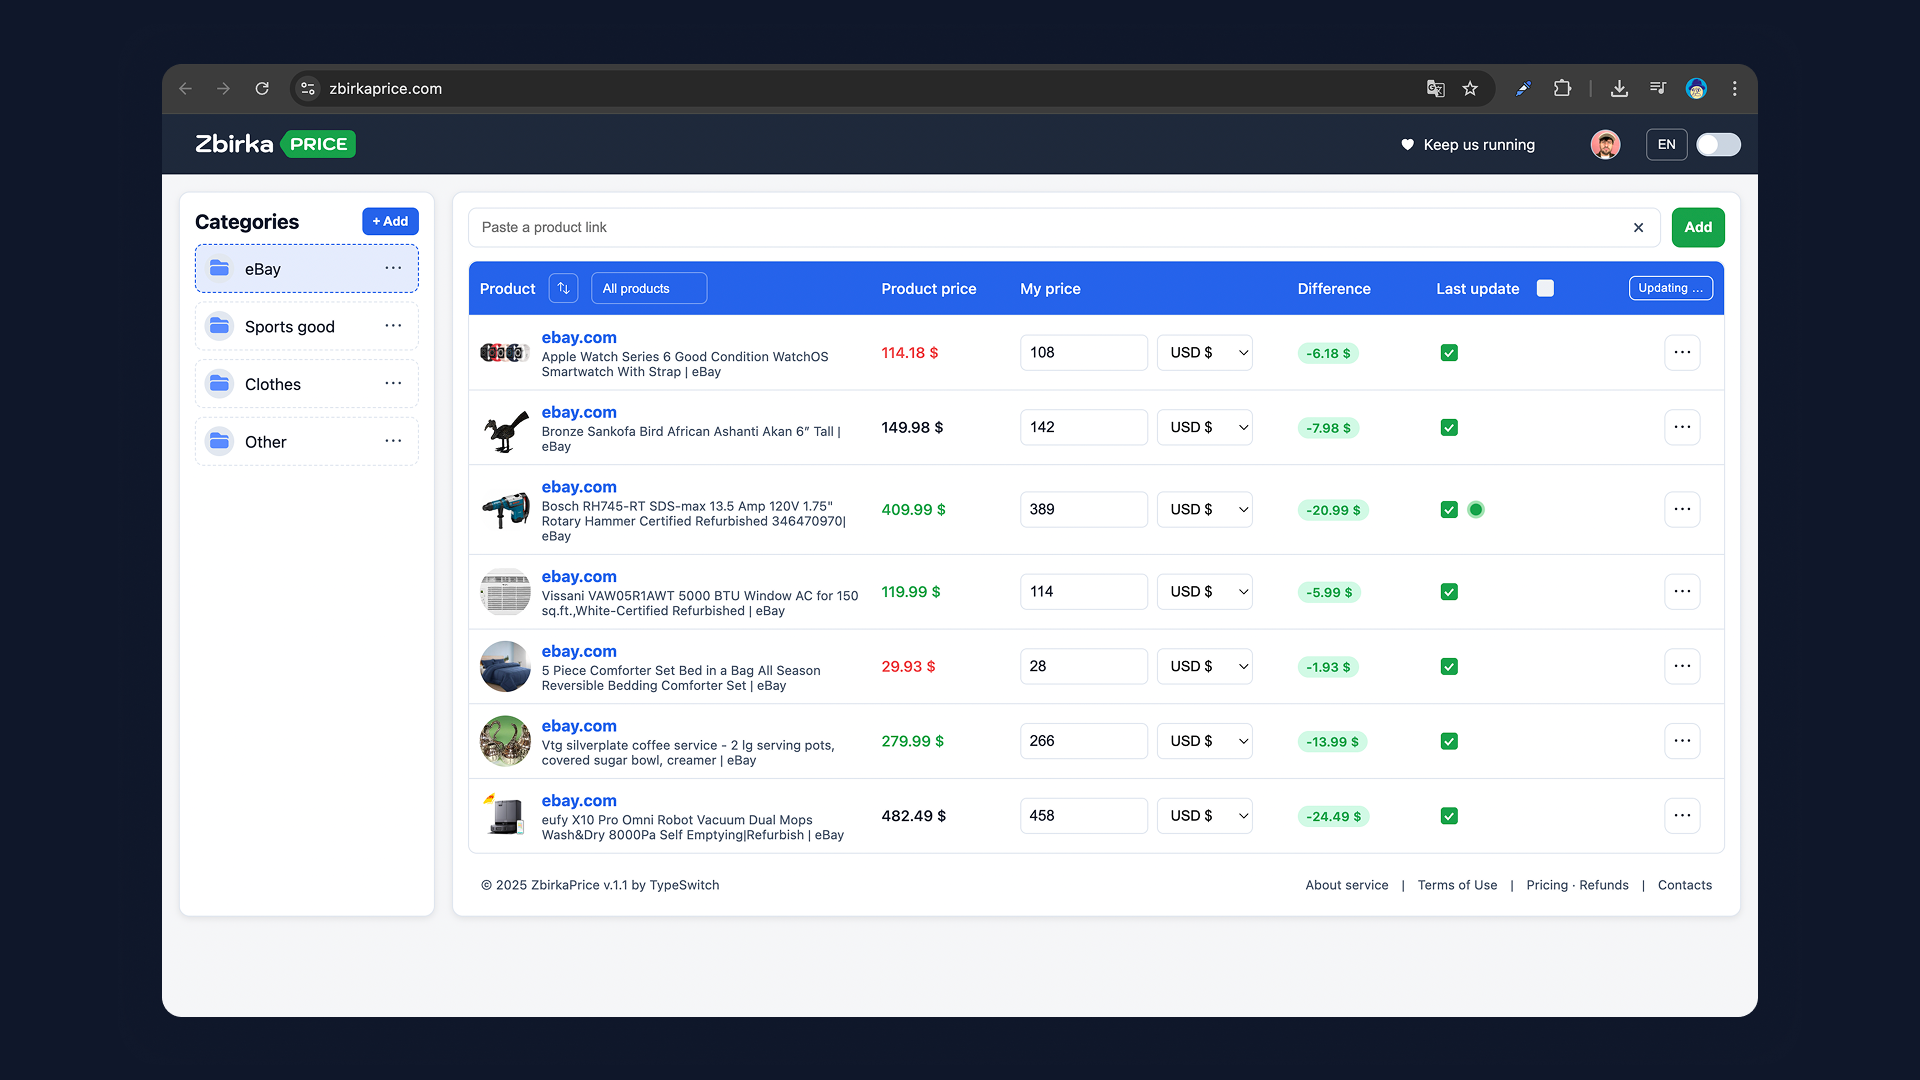
Task: Open options for Sports good category
Action: click(393, 326)
